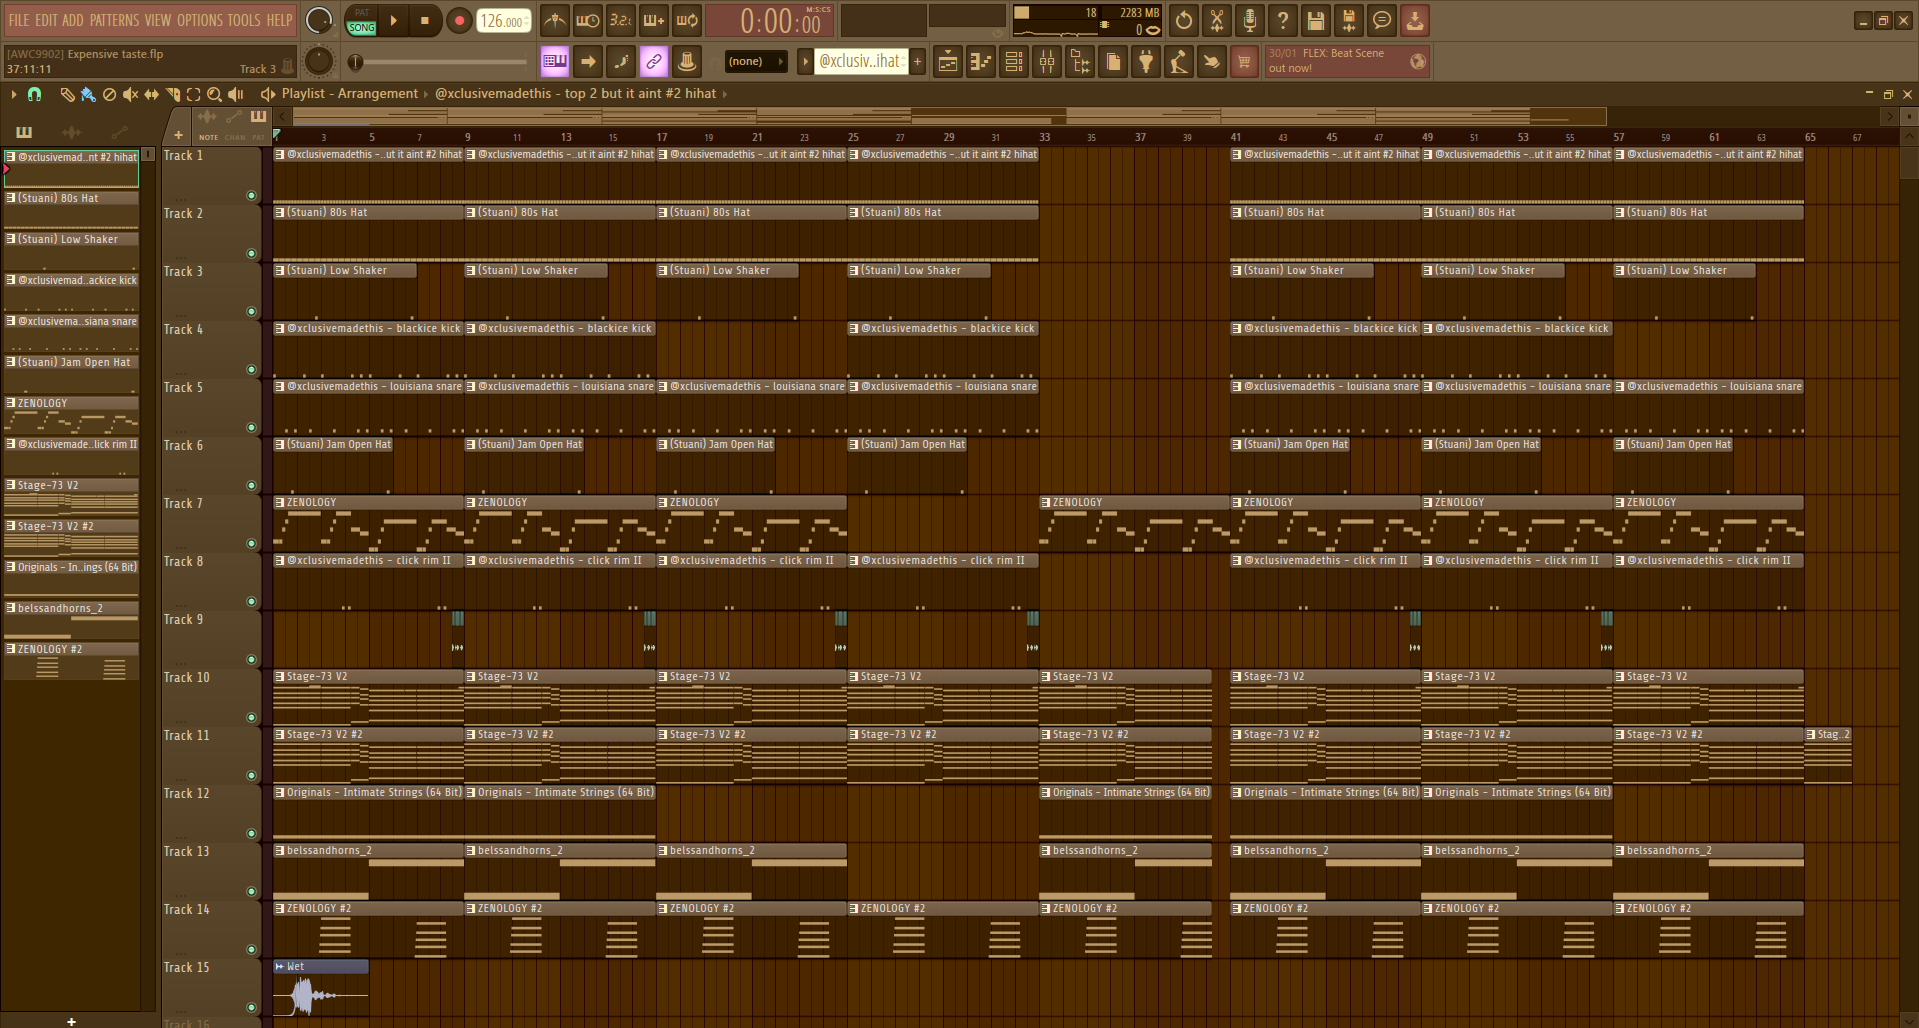Click the render audio file icon
1919x1028 pixels.
[x=1349, y=20]
